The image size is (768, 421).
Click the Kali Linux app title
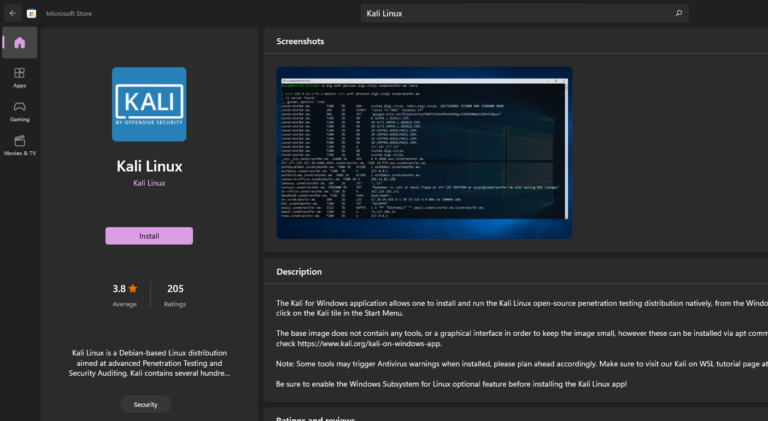coord(149,166)
